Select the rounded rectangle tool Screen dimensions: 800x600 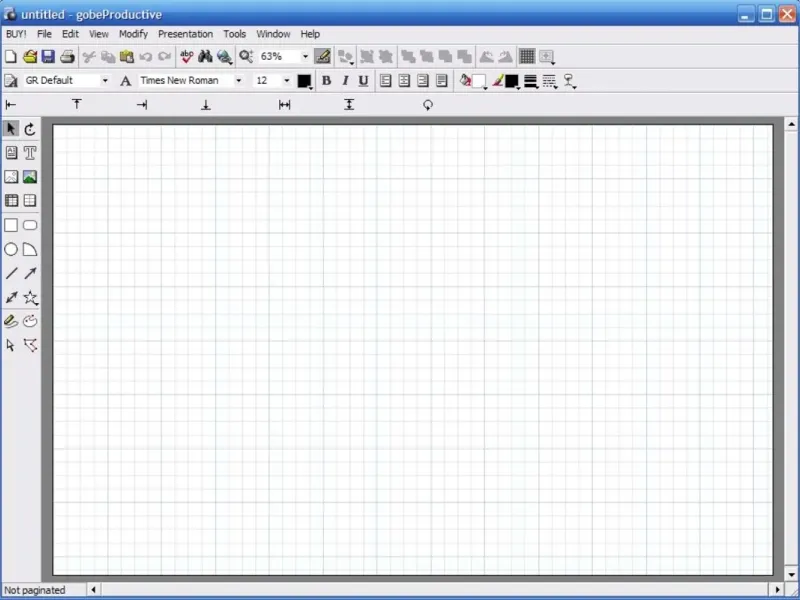point(30,225)
